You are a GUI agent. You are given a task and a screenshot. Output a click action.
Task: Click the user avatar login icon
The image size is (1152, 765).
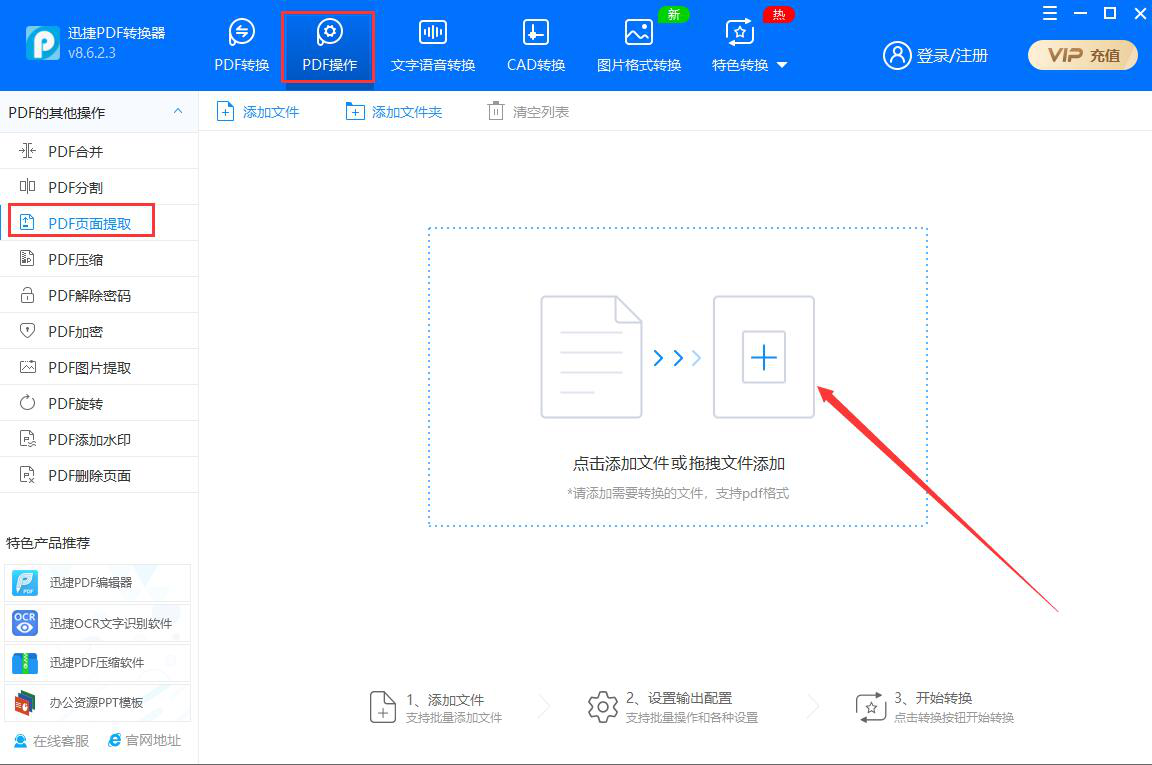point(897,55)
